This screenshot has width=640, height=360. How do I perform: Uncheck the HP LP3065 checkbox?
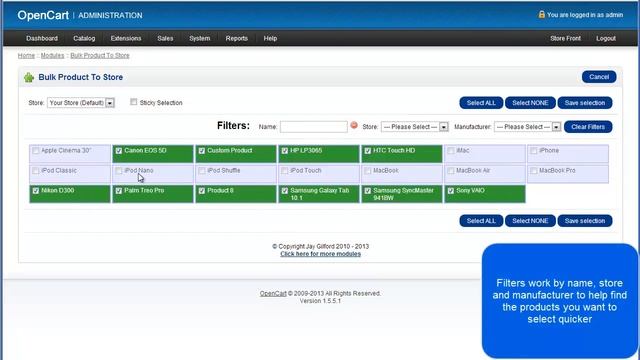pos(285,151)
